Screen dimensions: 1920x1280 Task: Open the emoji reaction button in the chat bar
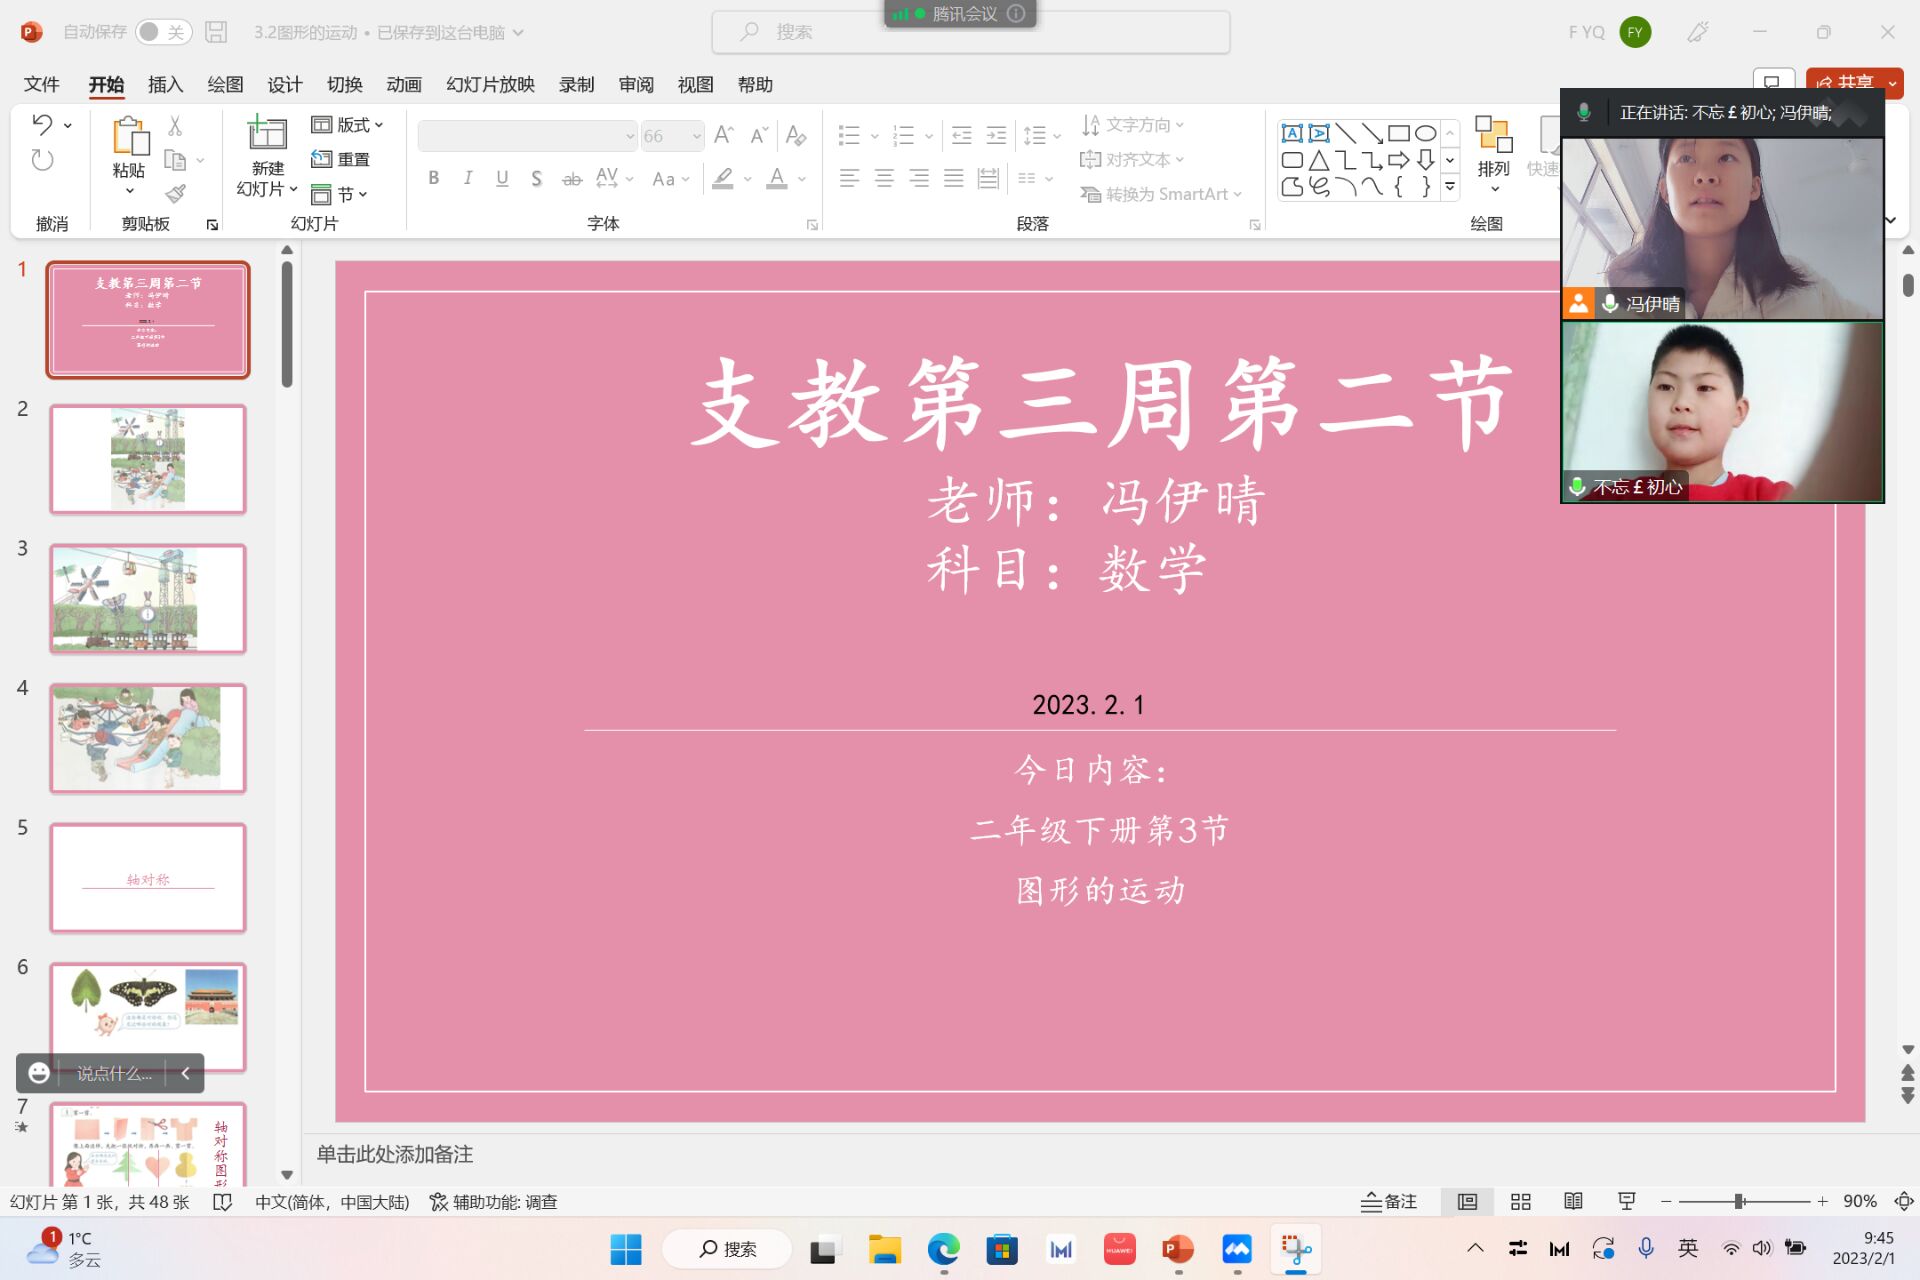pos(39,1073)
